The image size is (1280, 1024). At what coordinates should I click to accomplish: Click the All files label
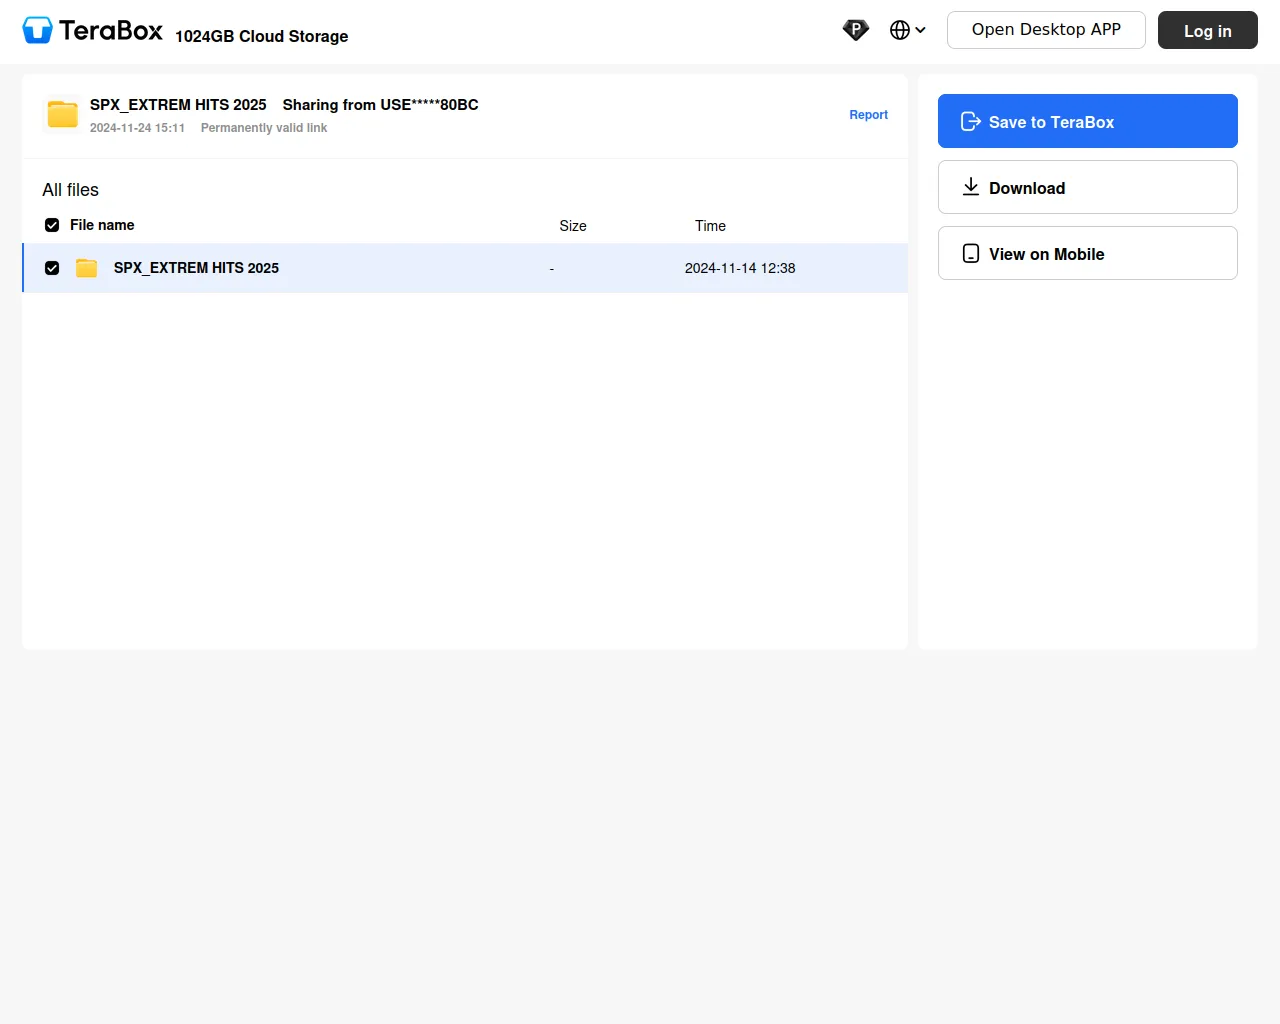click(70, 190)
